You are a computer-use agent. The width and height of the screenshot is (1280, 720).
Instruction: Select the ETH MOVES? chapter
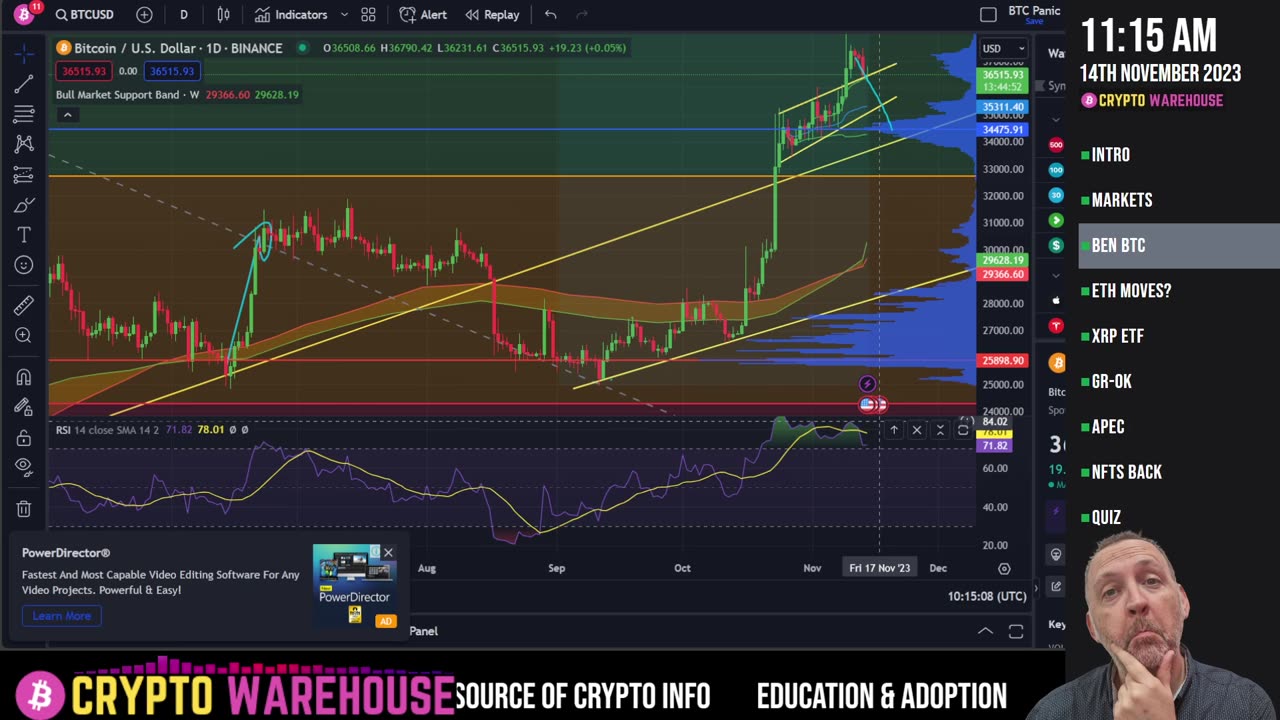[x=1131, y=291]
